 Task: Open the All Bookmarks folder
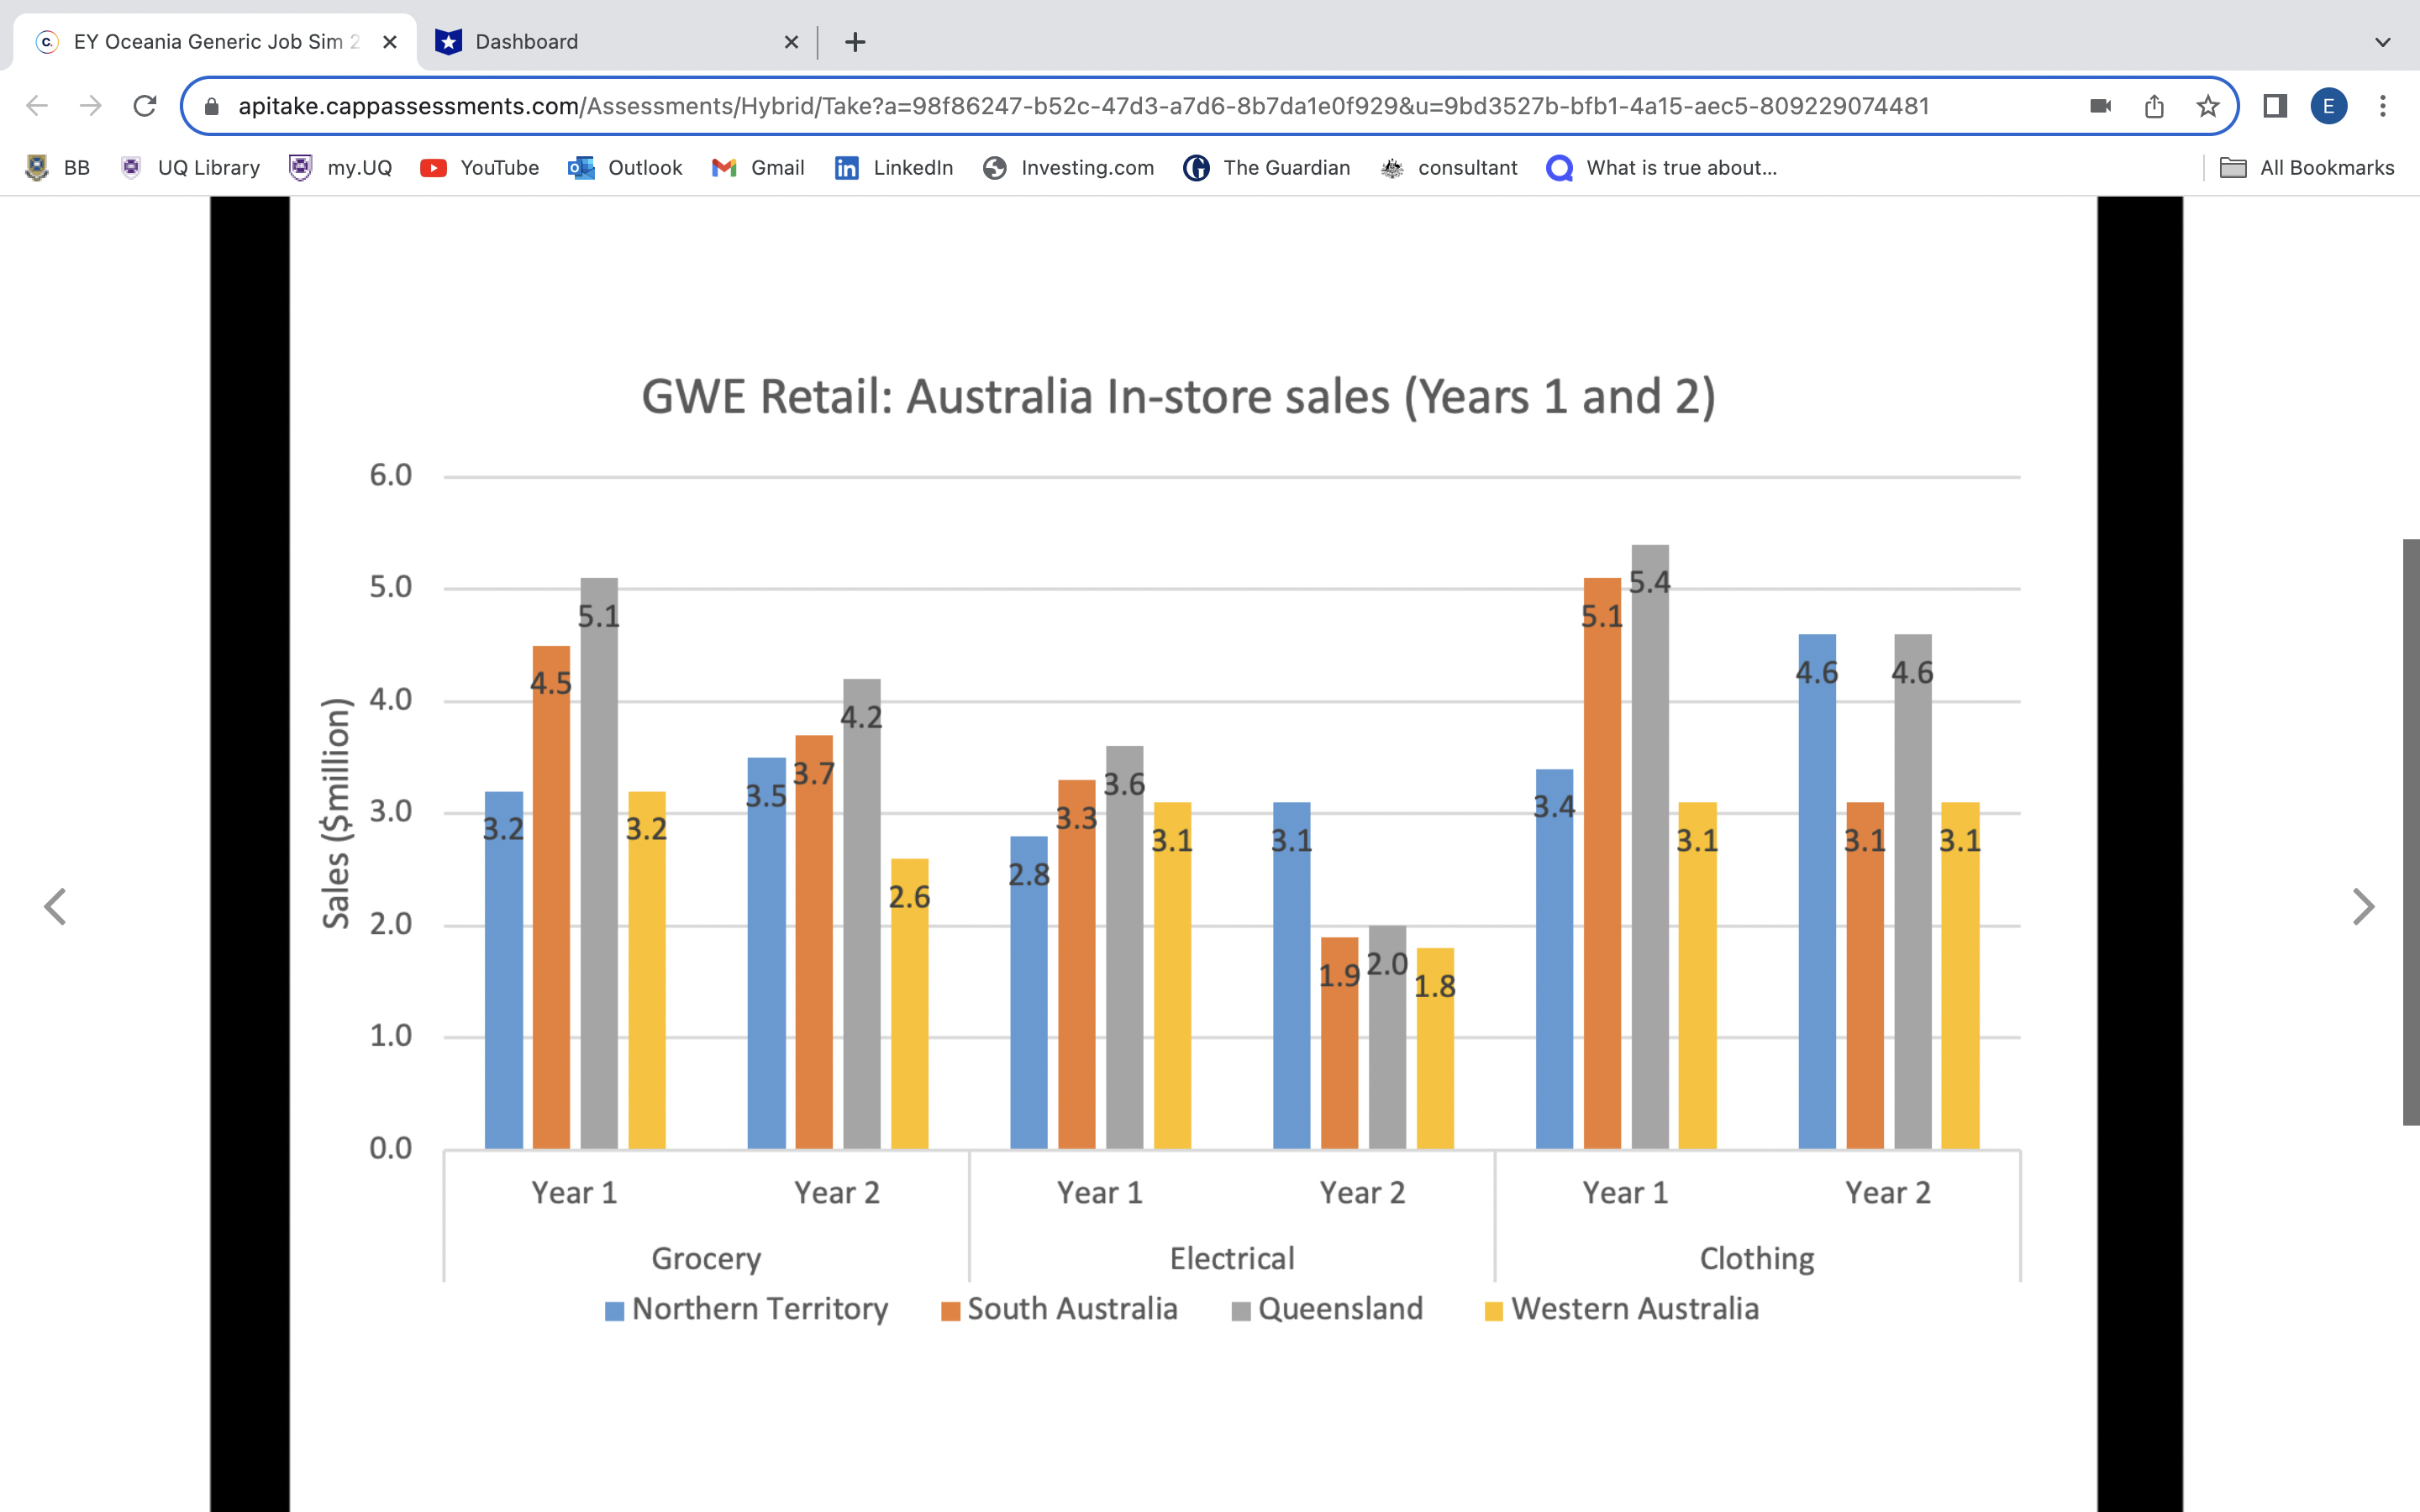2308,168
